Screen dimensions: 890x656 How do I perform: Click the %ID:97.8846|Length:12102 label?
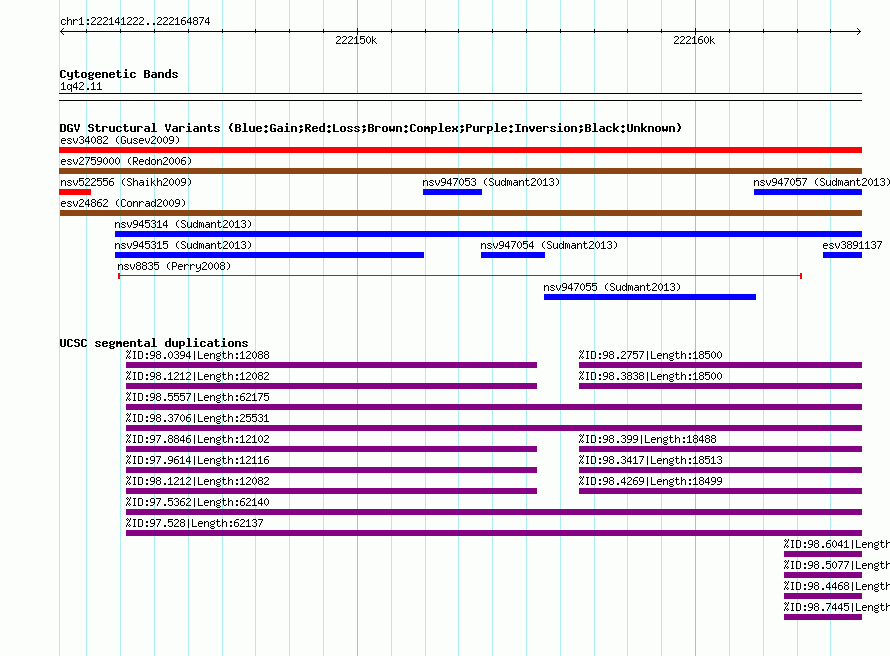198,439
